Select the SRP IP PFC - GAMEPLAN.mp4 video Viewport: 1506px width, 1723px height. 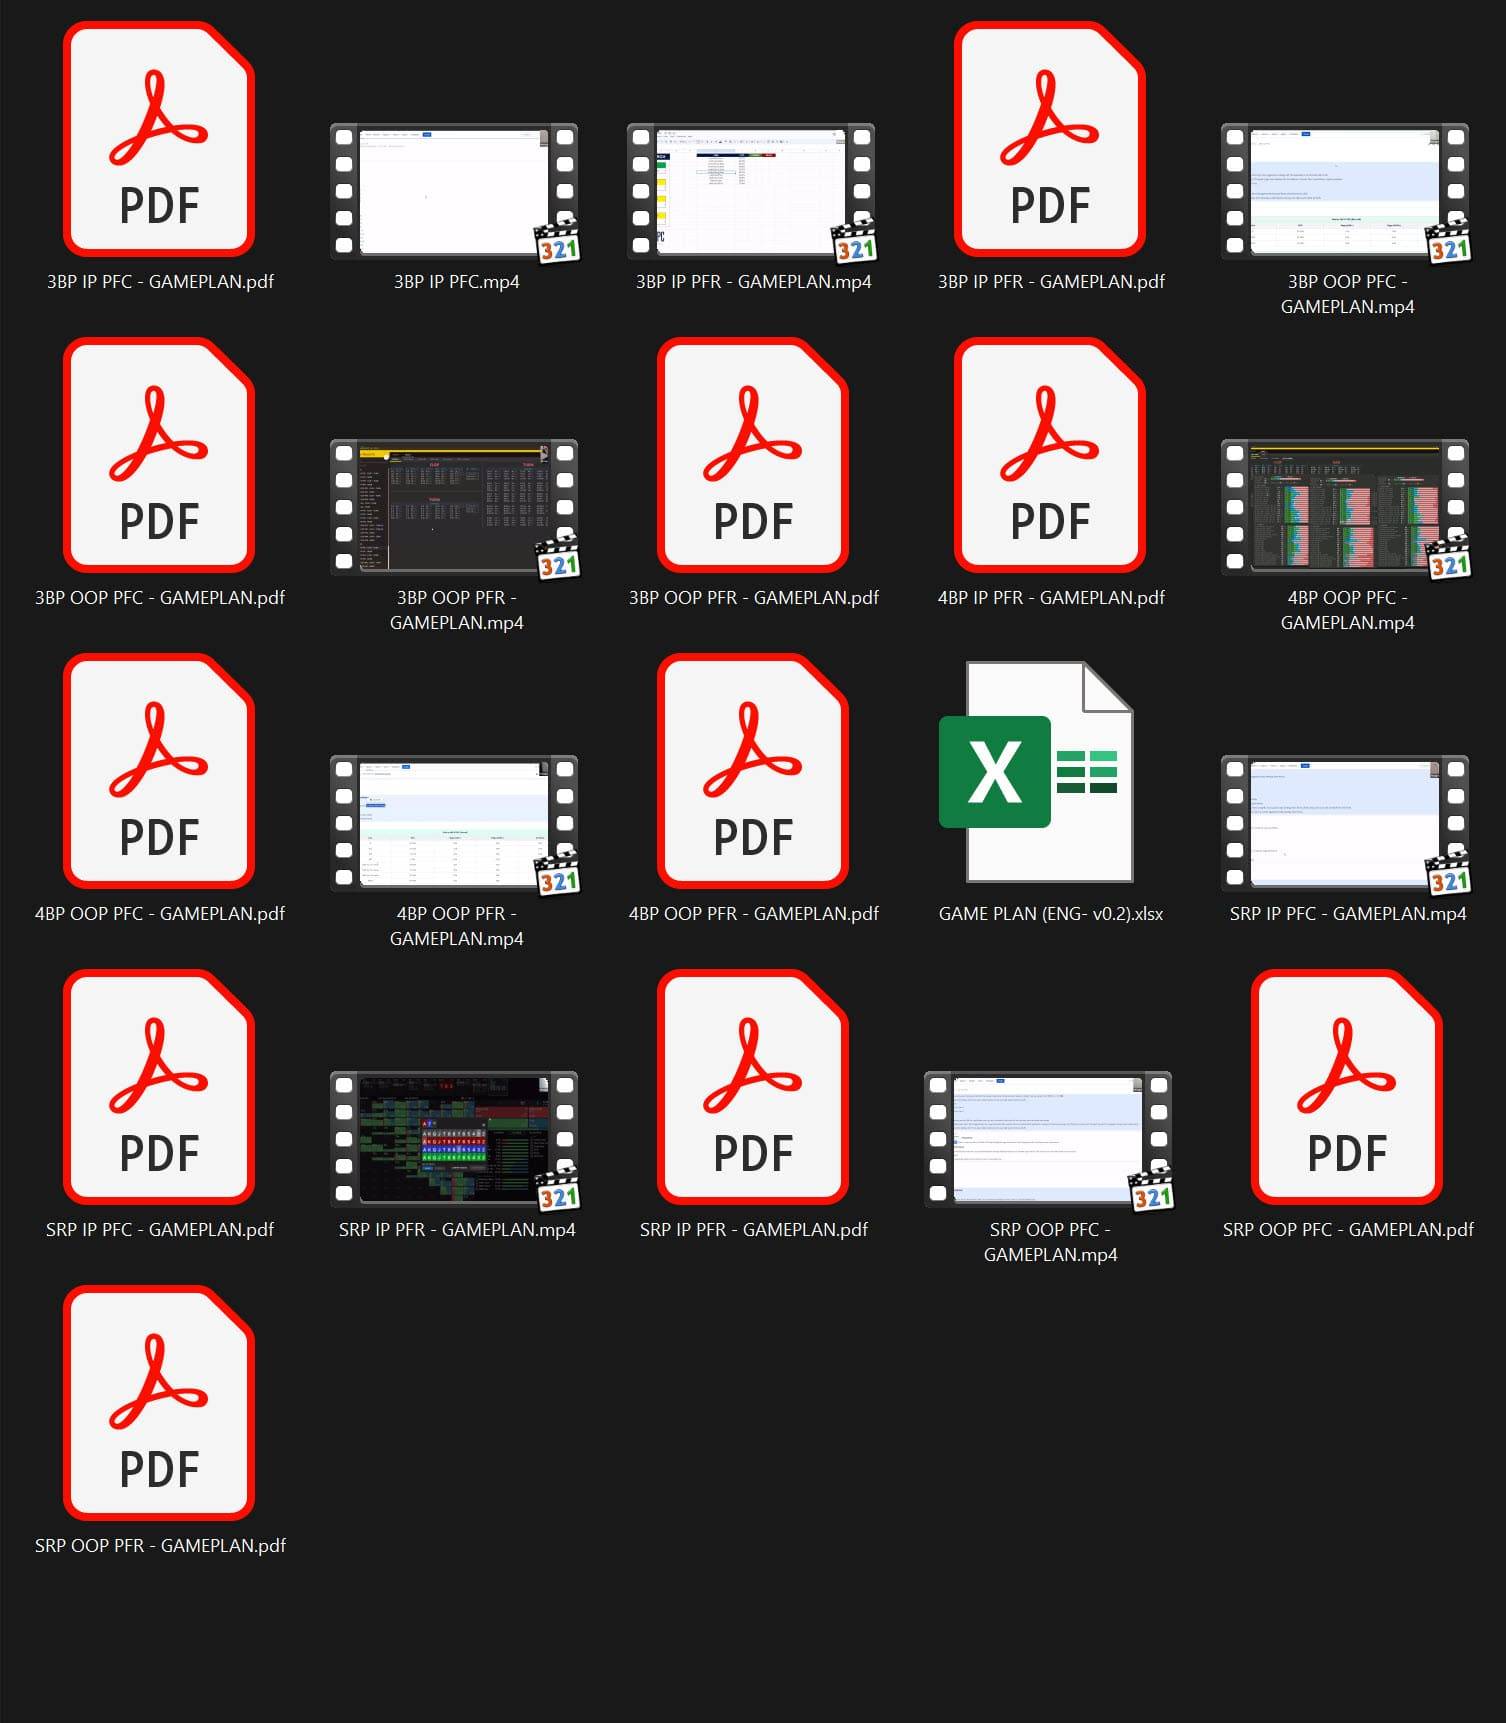tap(1346, 823)
